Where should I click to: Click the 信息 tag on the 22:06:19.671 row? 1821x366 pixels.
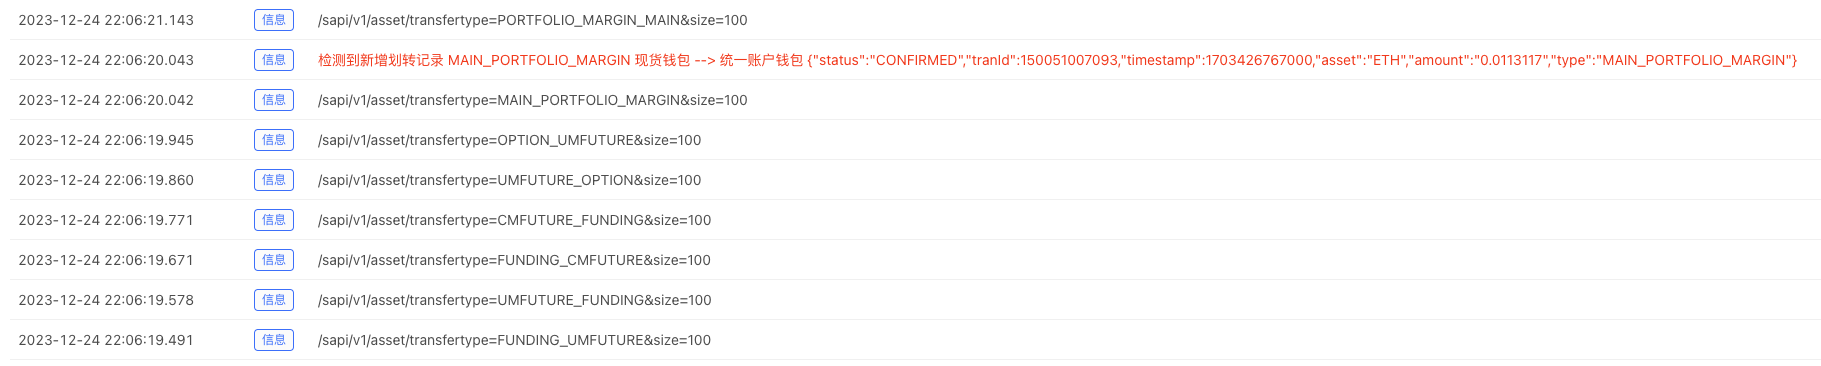coord(274,260)
